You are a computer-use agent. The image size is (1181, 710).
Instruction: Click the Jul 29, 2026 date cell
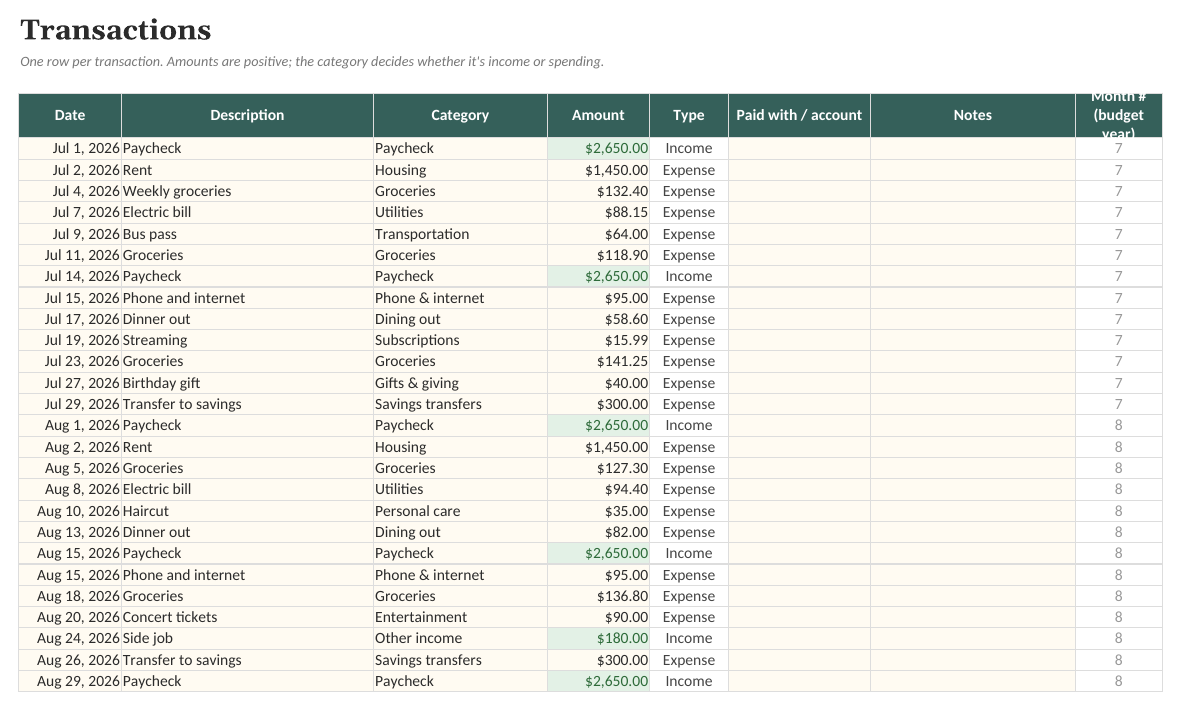tap(70, 404)
